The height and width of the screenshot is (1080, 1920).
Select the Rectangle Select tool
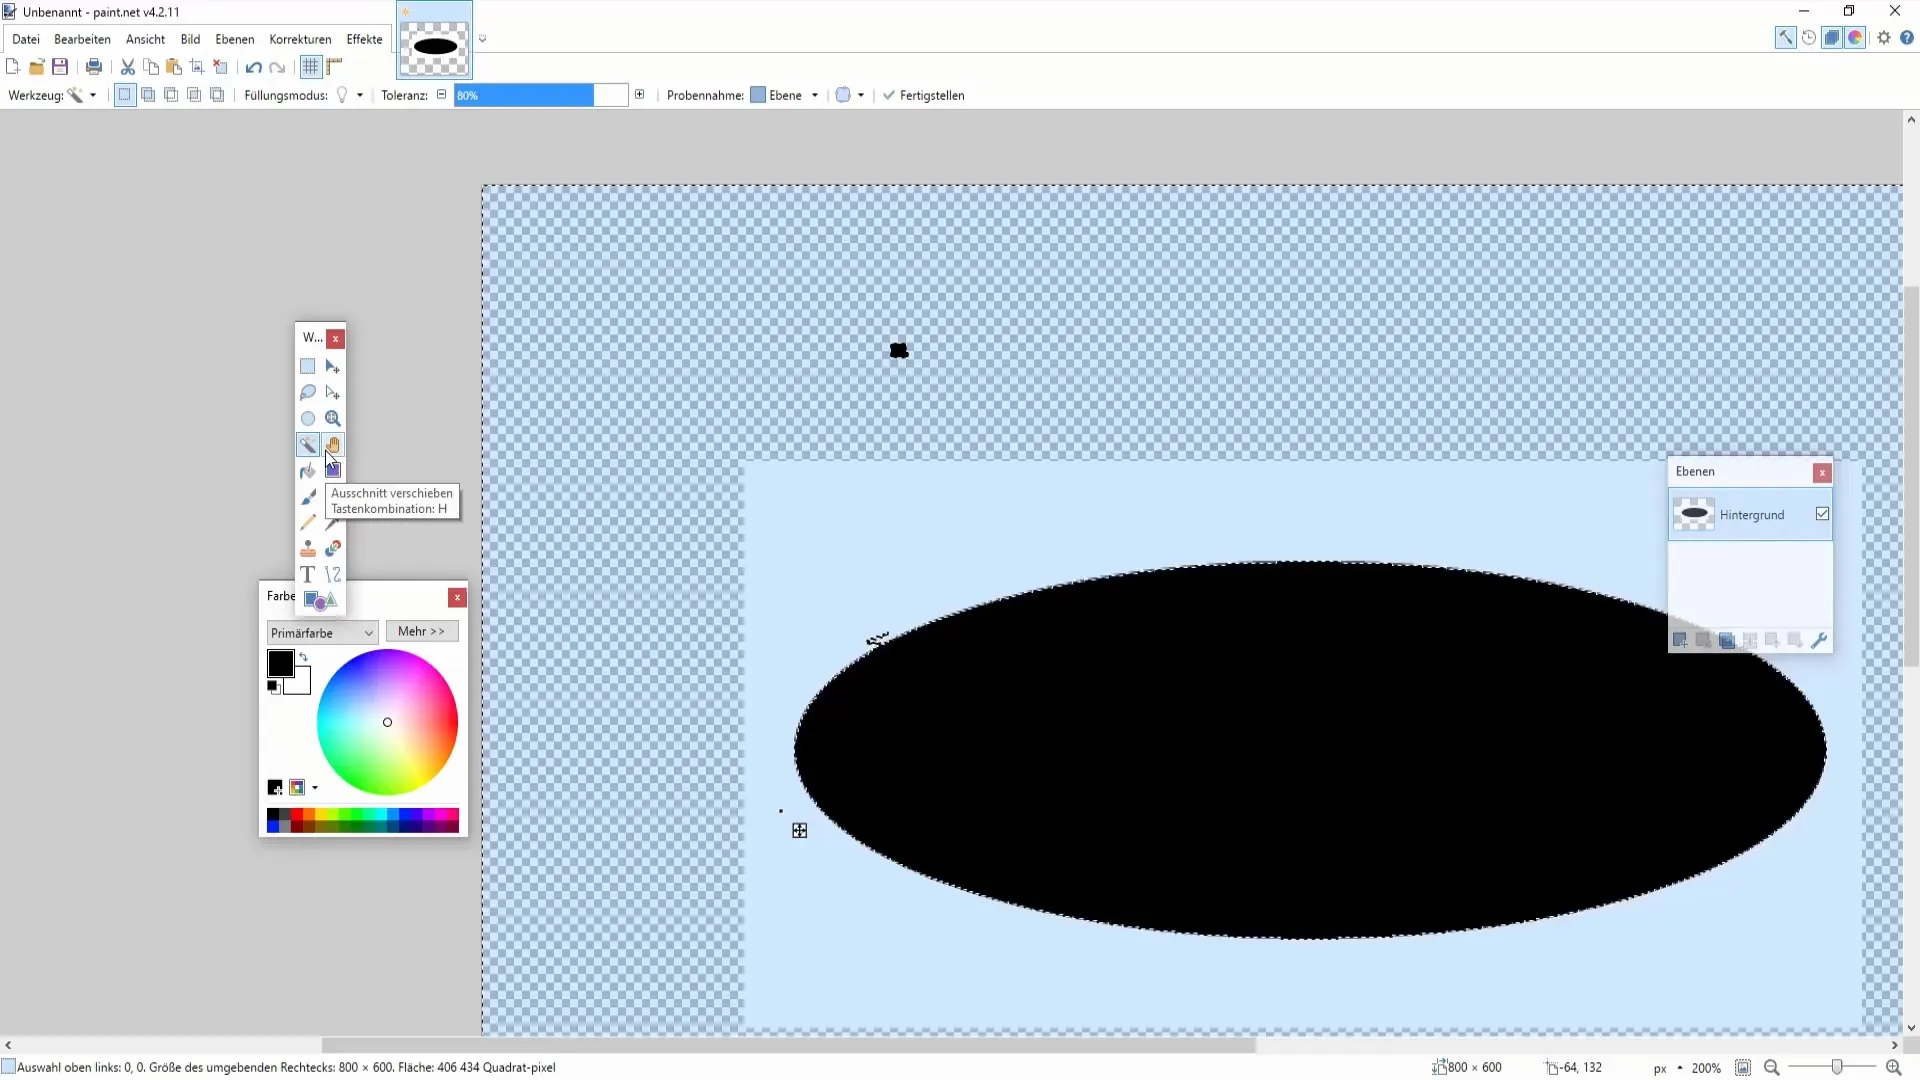(x=308, y=366)
